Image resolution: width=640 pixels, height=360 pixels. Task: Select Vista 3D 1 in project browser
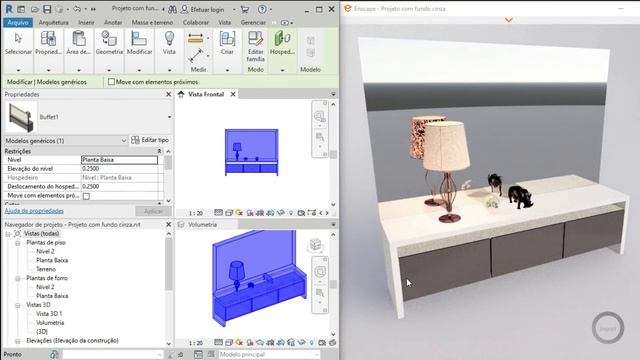pos(49,314)
